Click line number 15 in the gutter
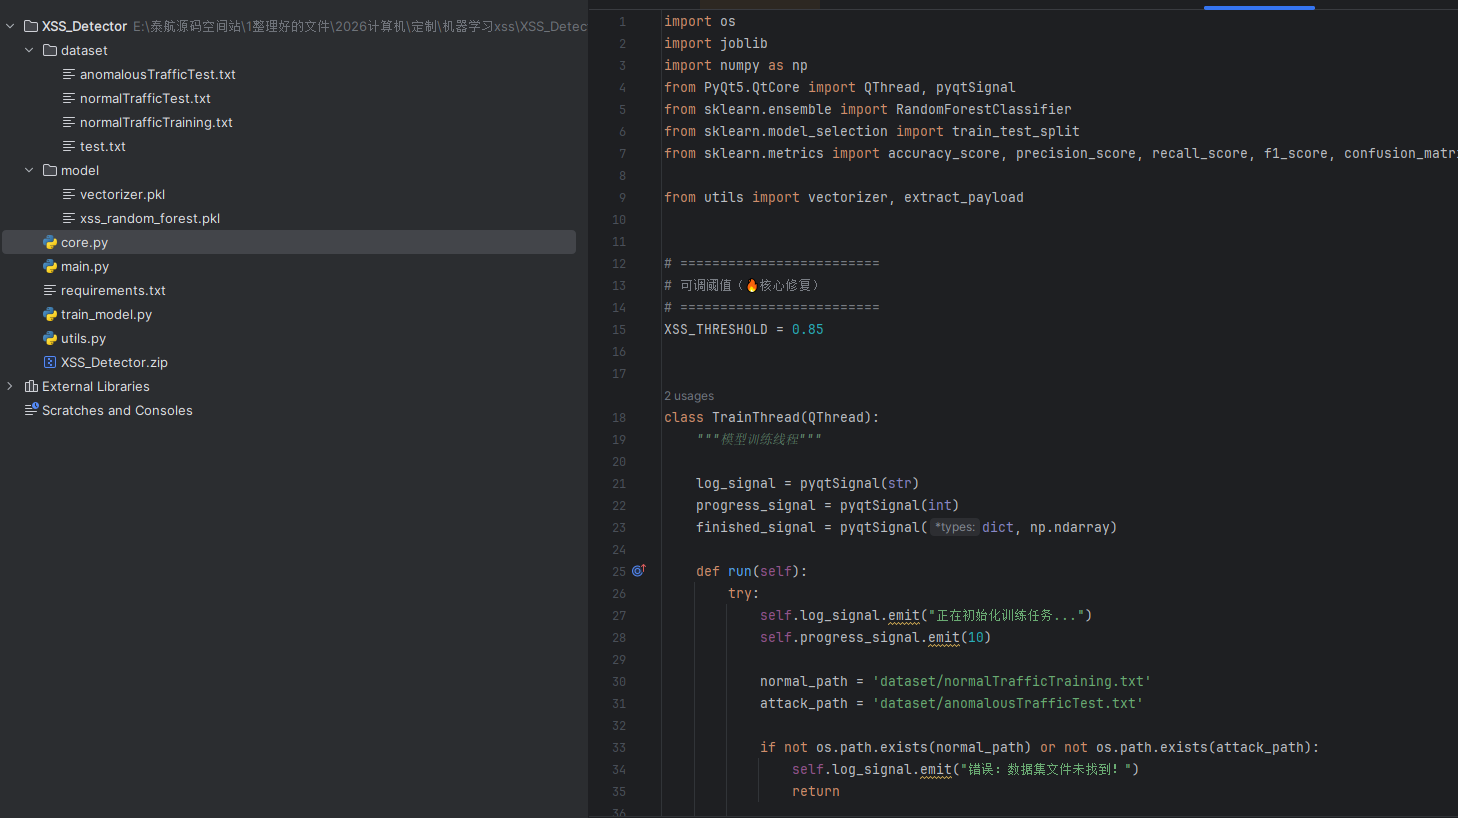1458x818 pixels. click(619, 329)
